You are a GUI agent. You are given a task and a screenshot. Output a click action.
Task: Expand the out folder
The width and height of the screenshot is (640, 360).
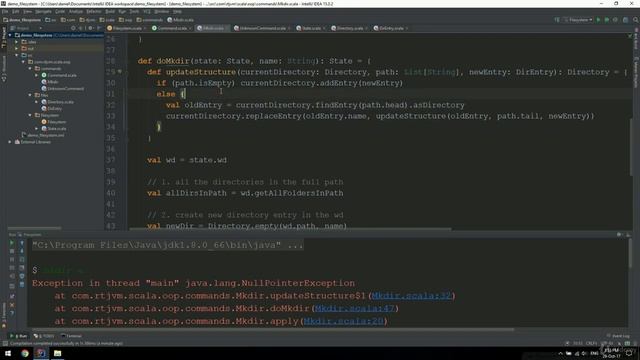(x=17, y=49)
